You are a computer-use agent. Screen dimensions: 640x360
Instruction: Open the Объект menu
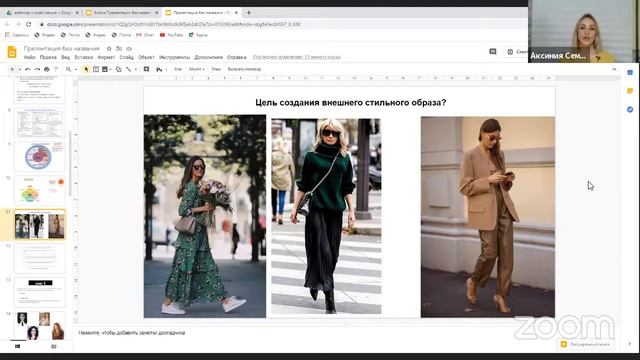(146, 58)
